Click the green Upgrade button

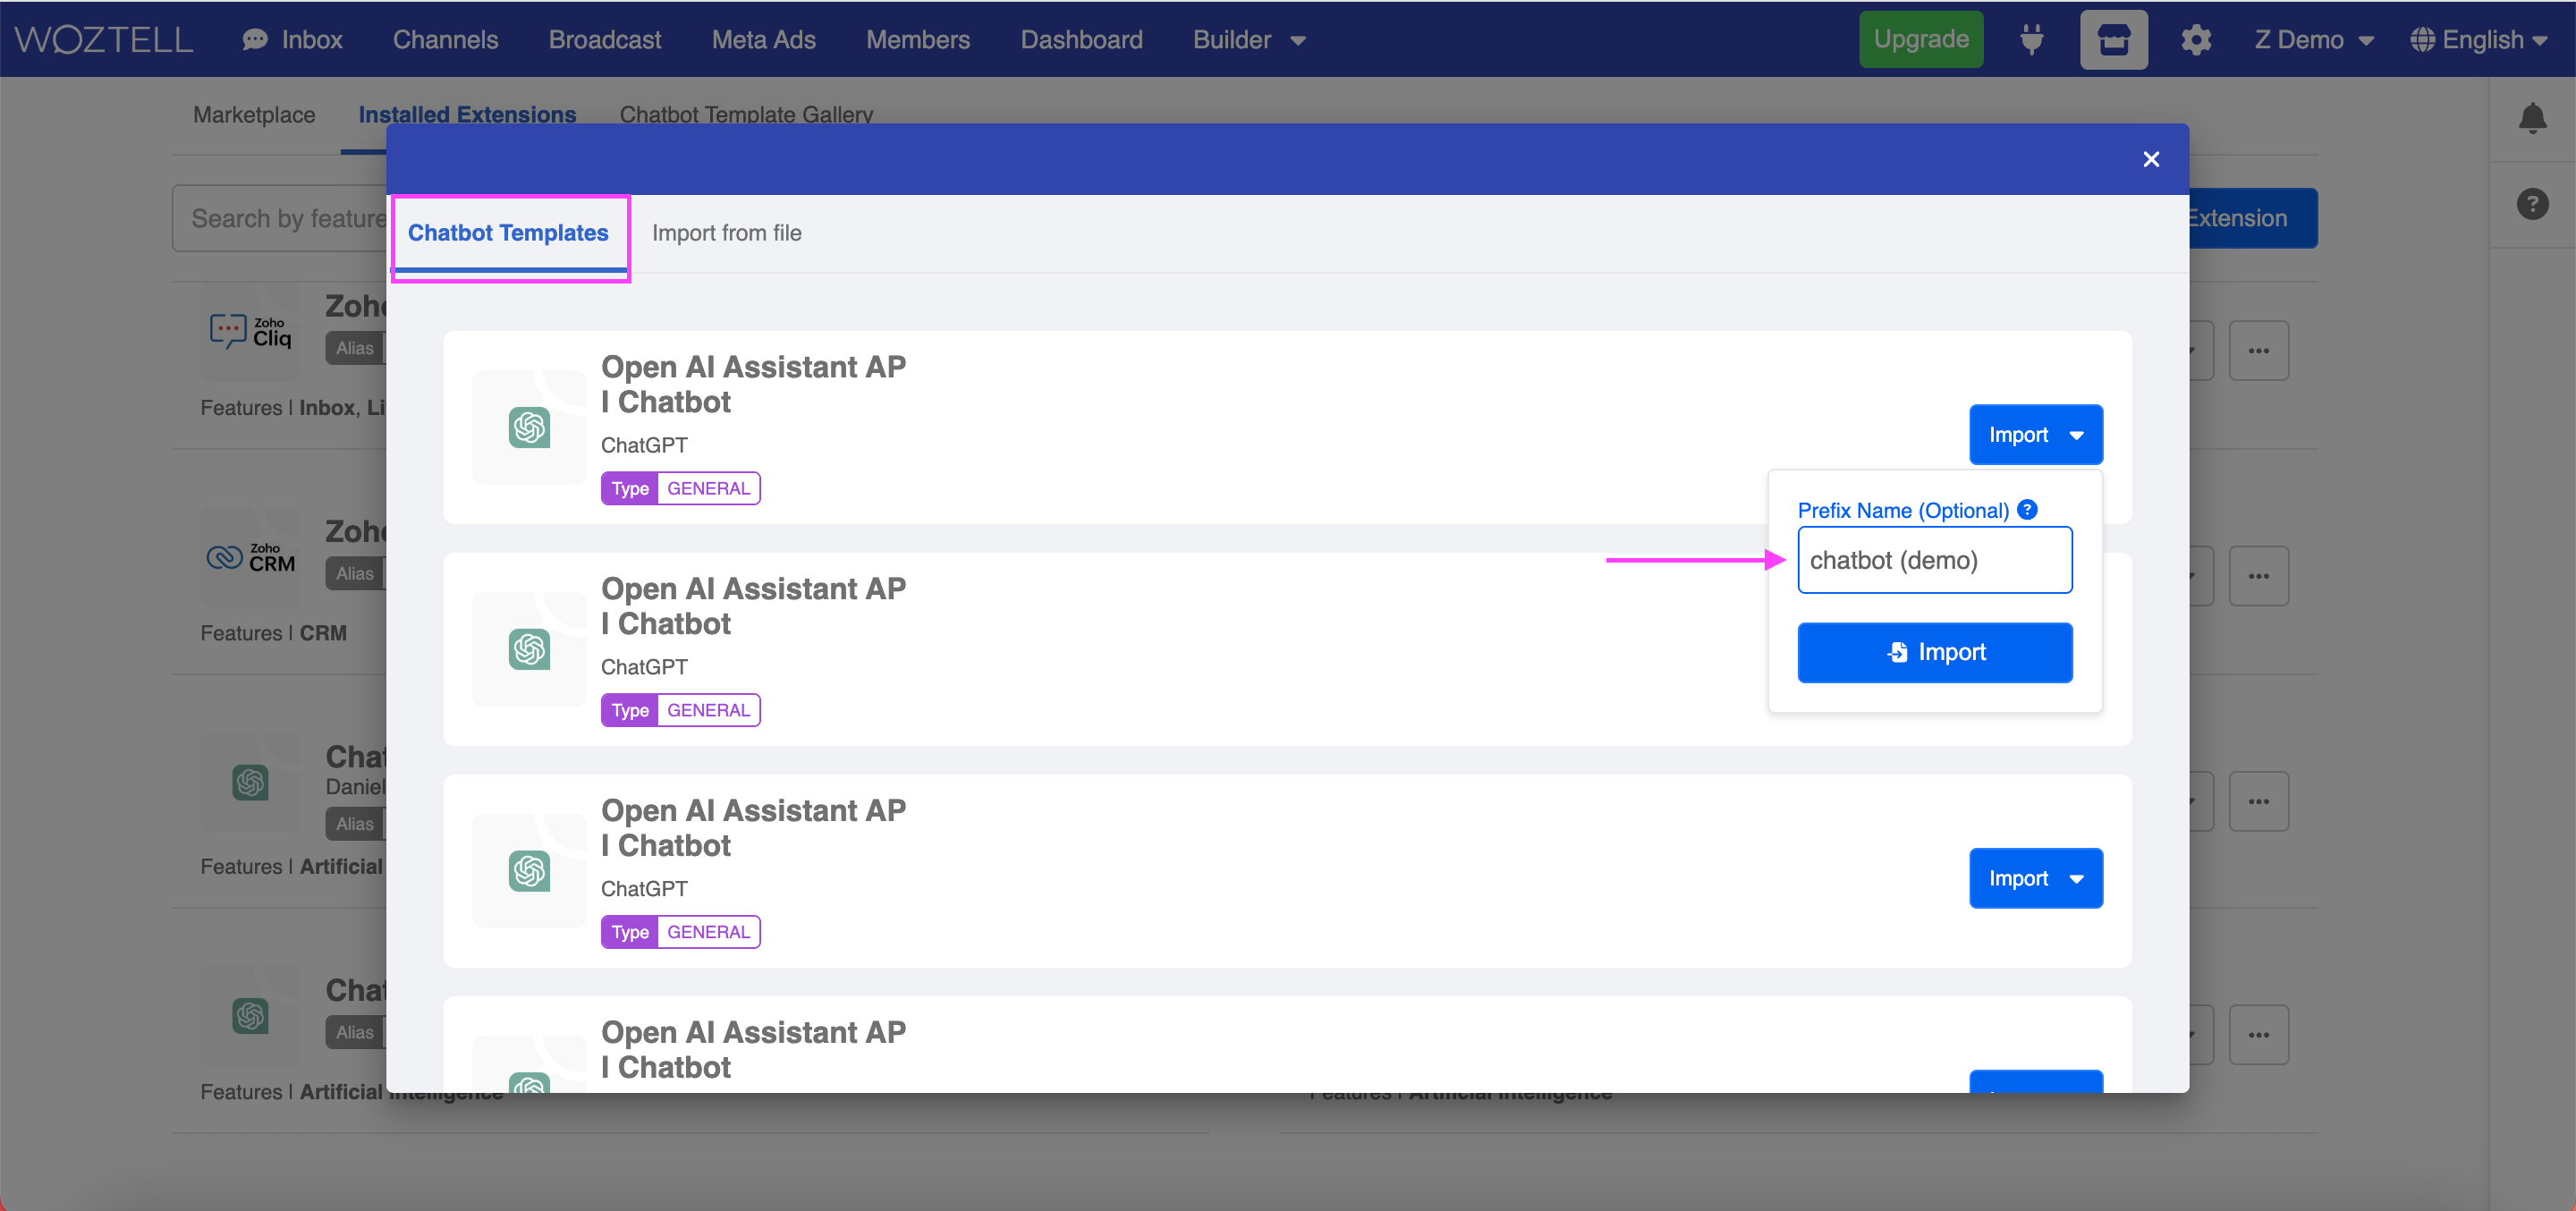pyautogui.click(x=1921, y=39)
